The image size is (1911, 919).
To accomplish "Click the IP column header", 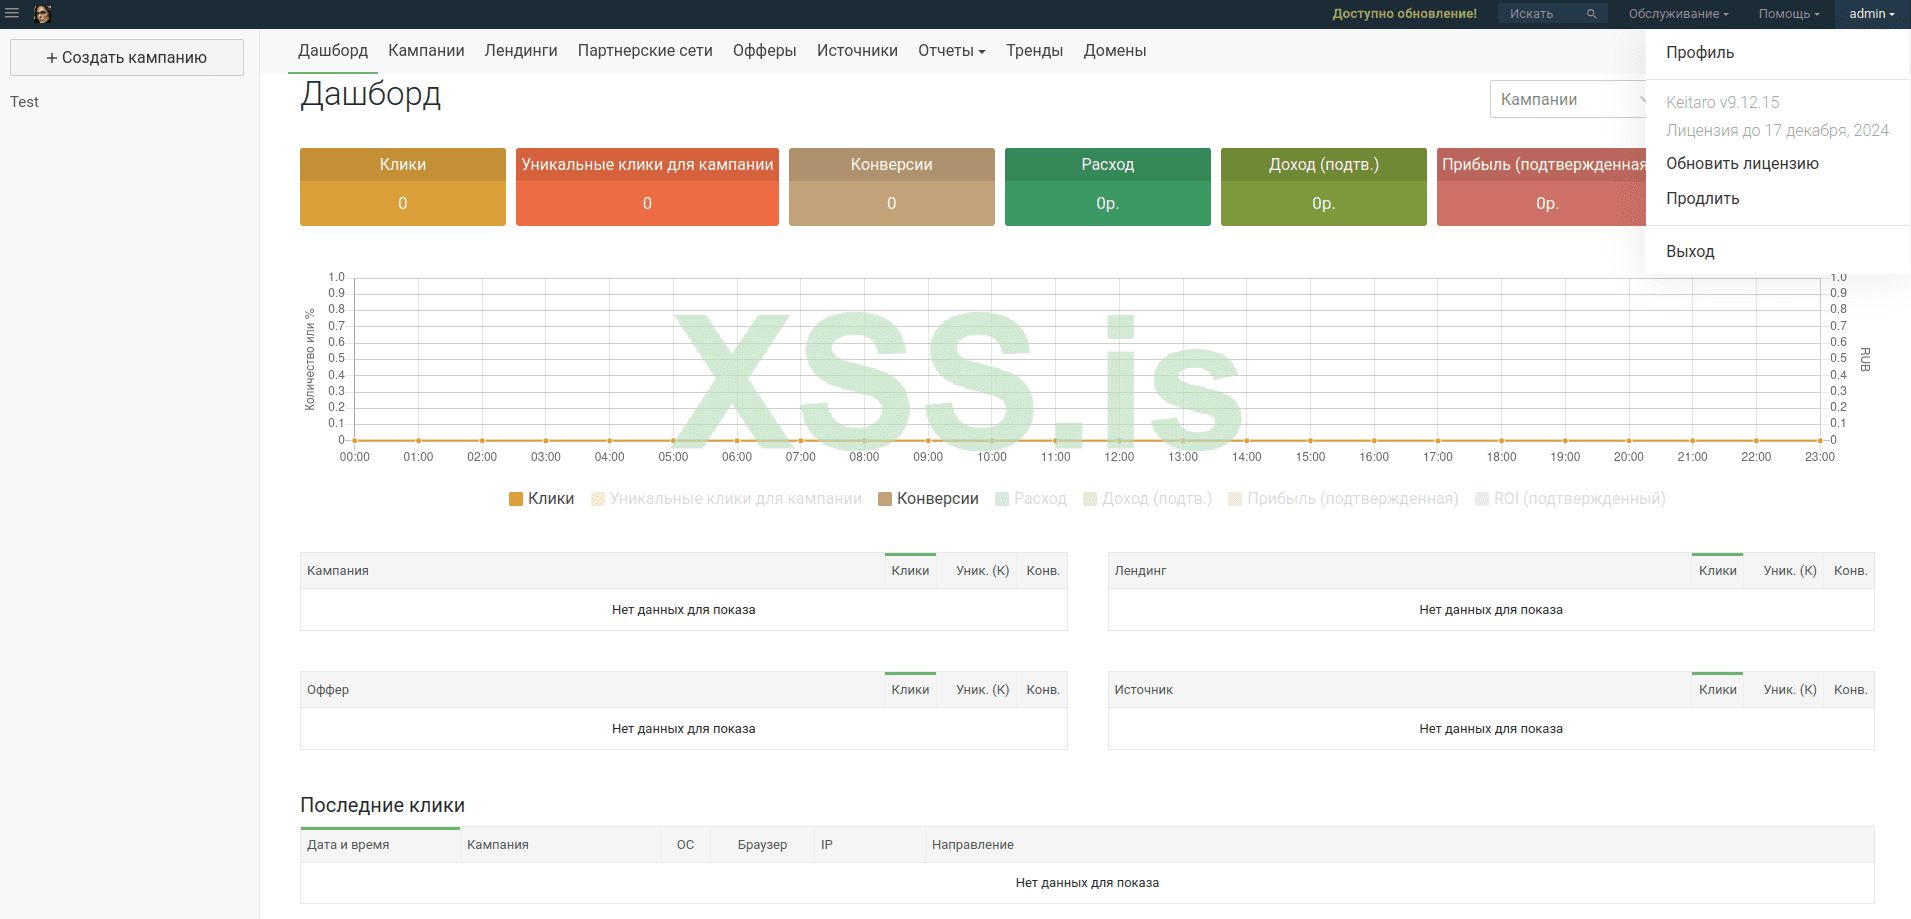I will (827, 845).
